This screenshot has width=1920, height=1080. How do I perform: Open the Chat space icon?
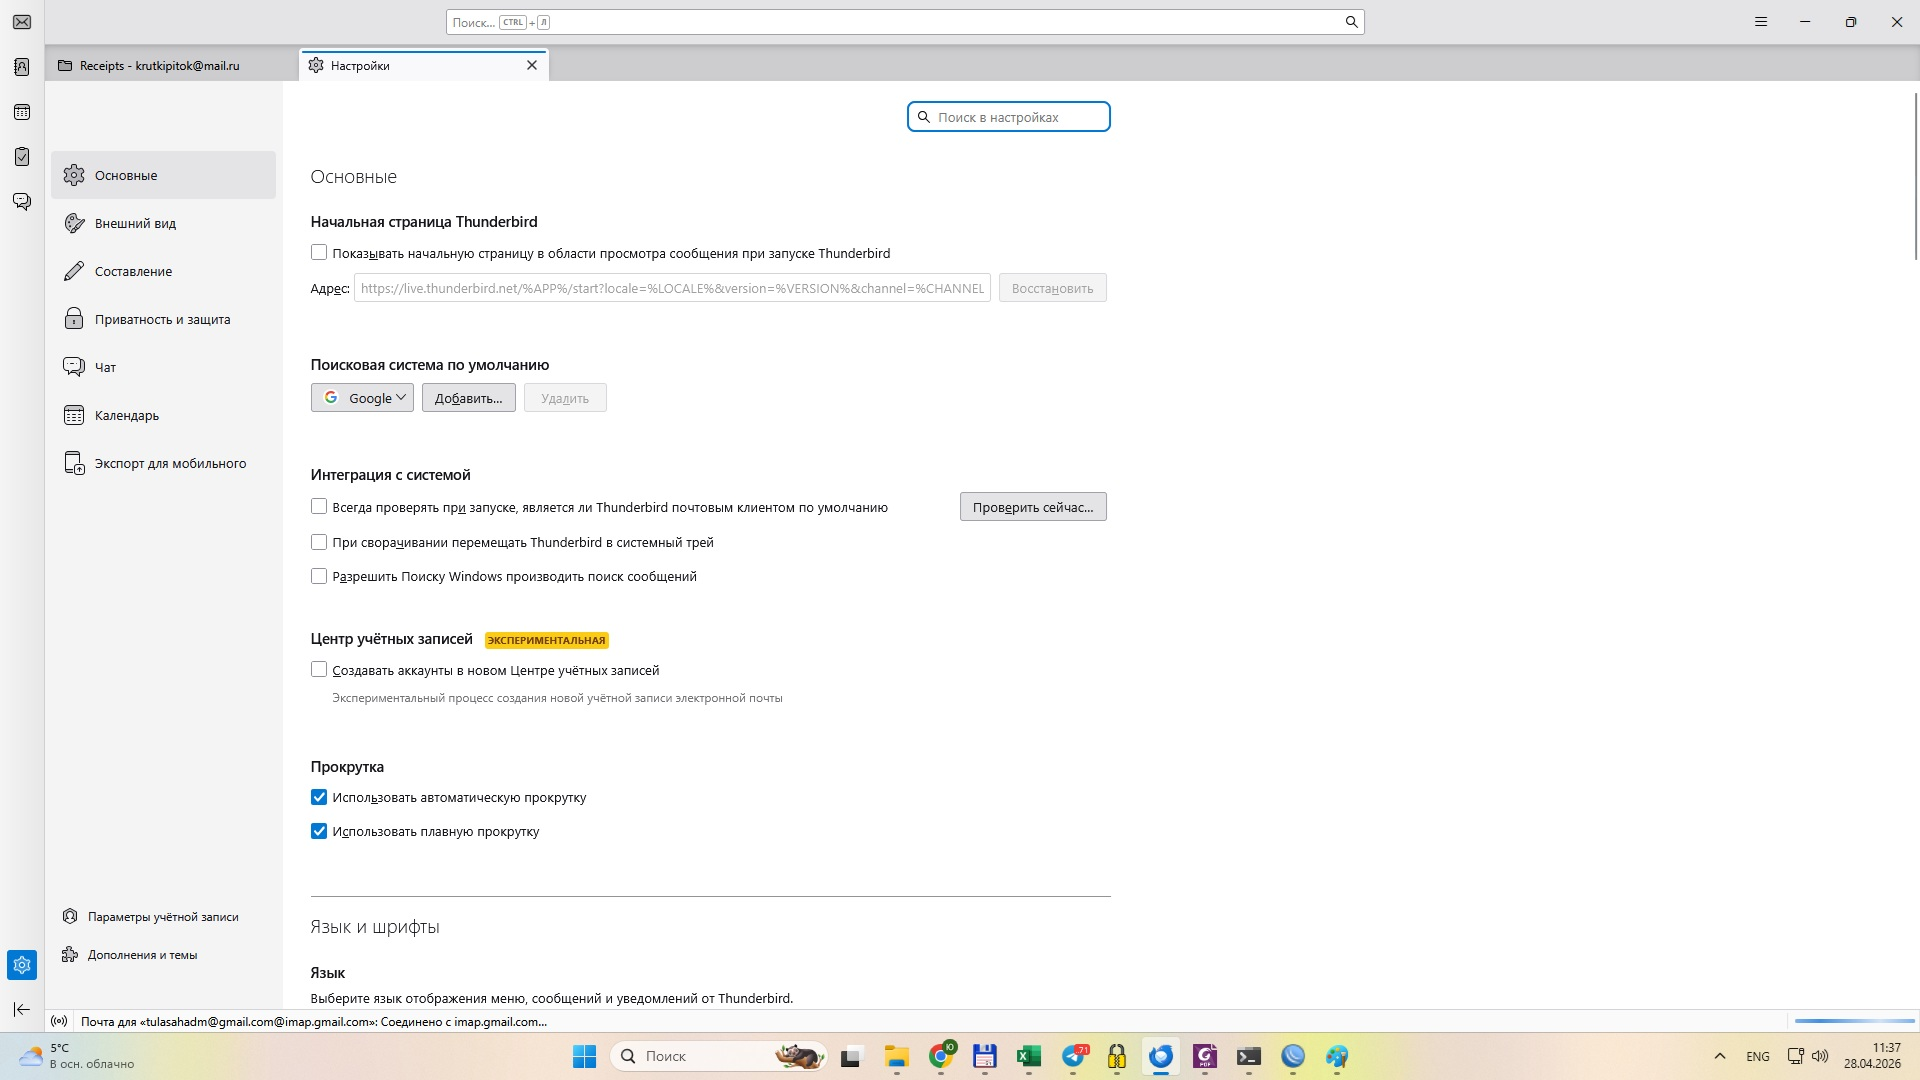pos(22,202)
